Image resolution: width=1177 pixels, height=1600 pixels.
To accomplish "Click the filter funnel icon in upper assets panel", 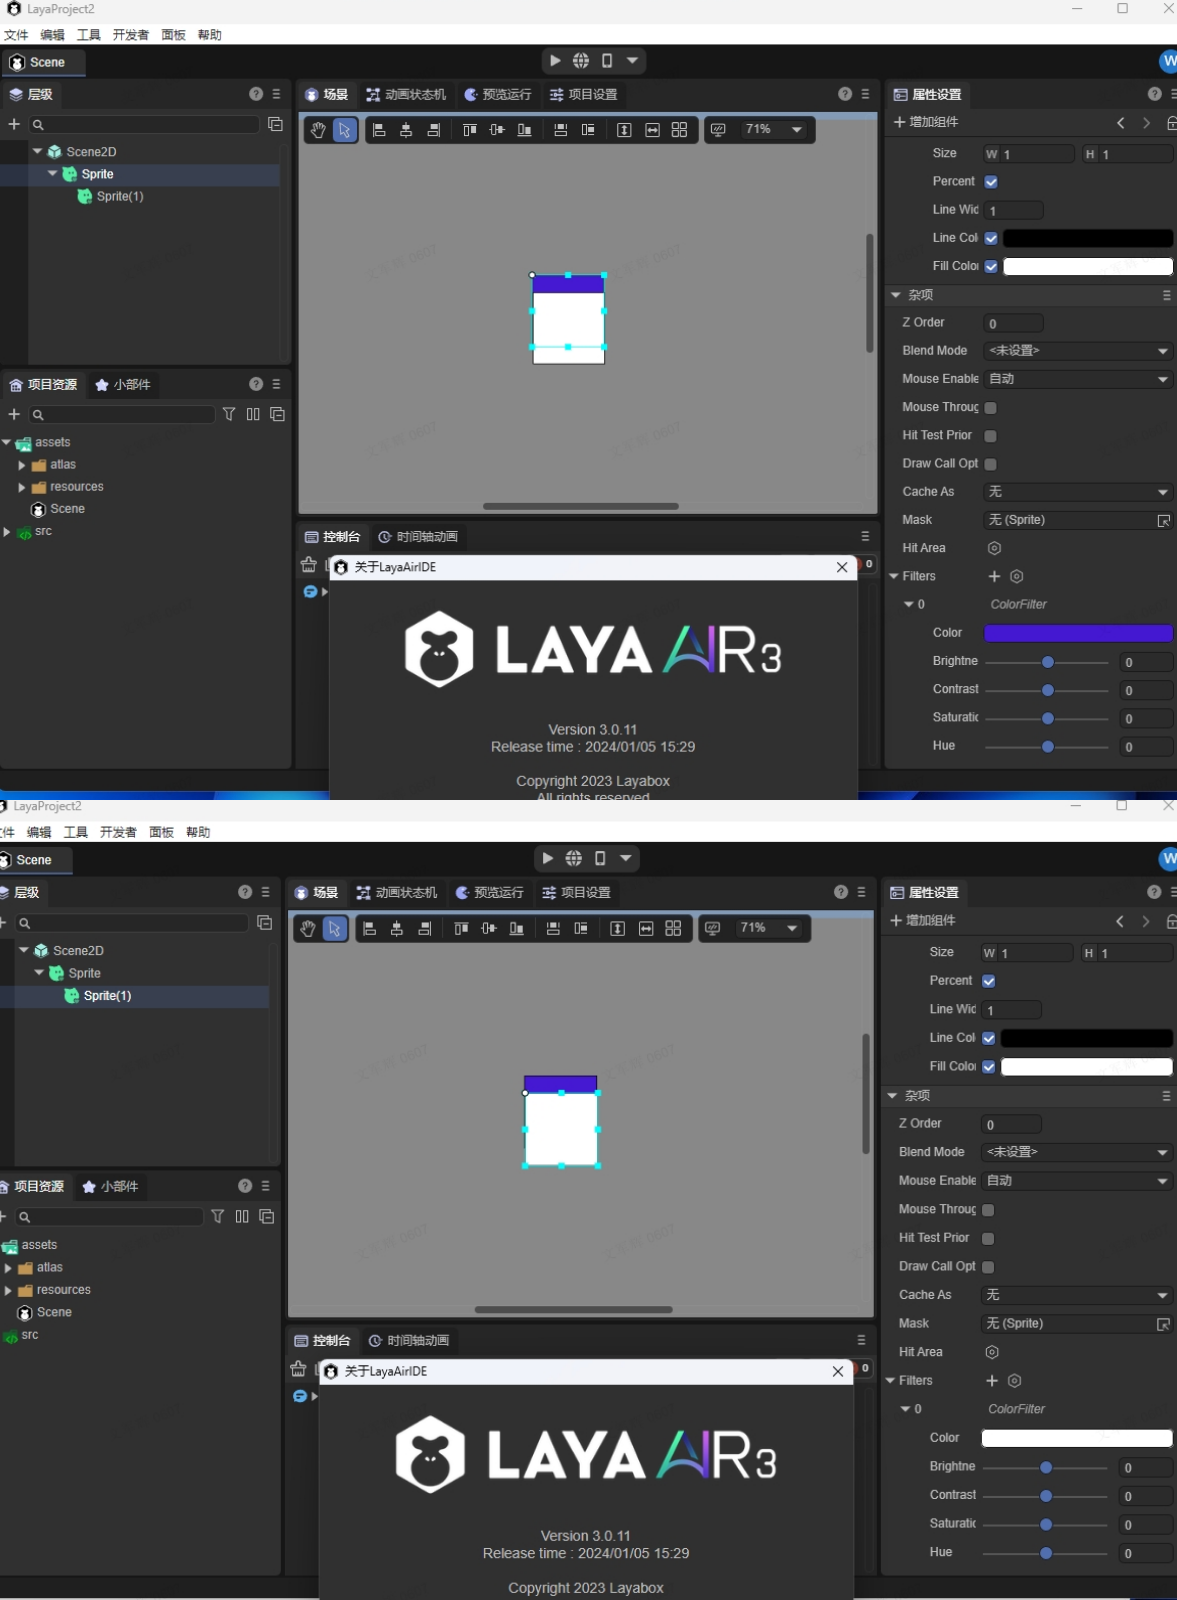I will coord(229,414).
